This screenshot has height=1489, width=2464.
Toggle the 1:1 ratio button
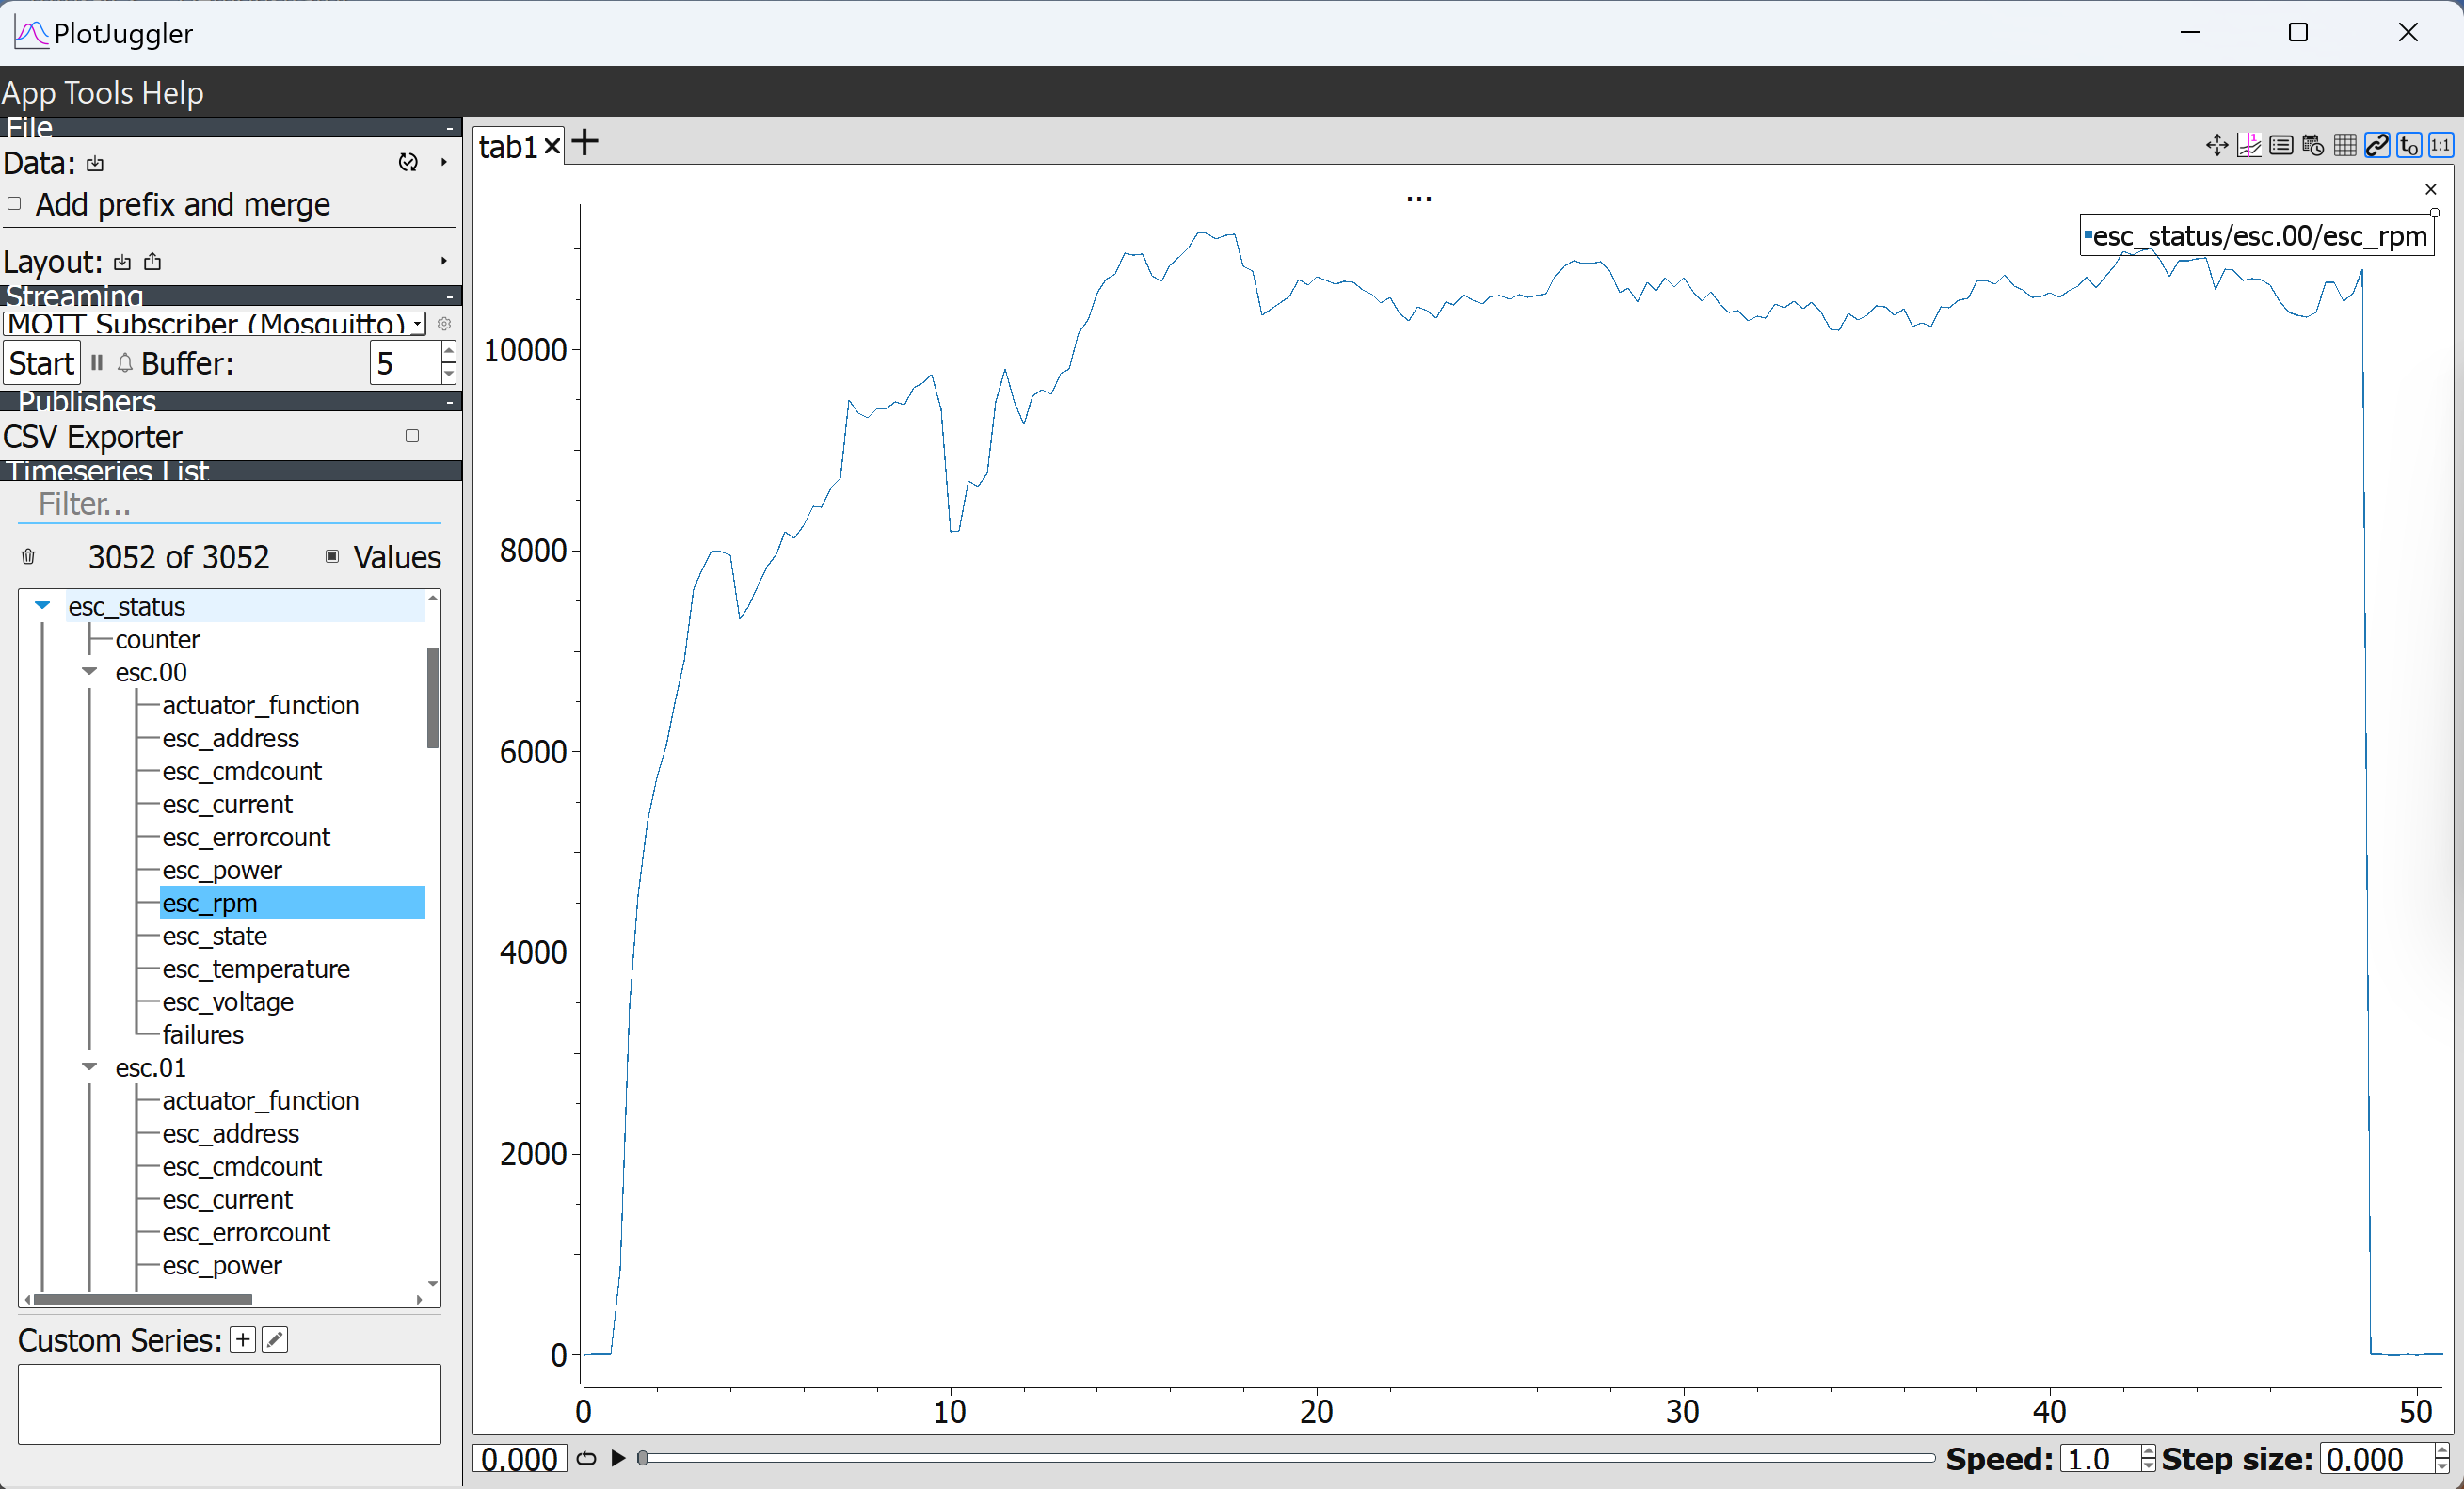[2441, 146]
